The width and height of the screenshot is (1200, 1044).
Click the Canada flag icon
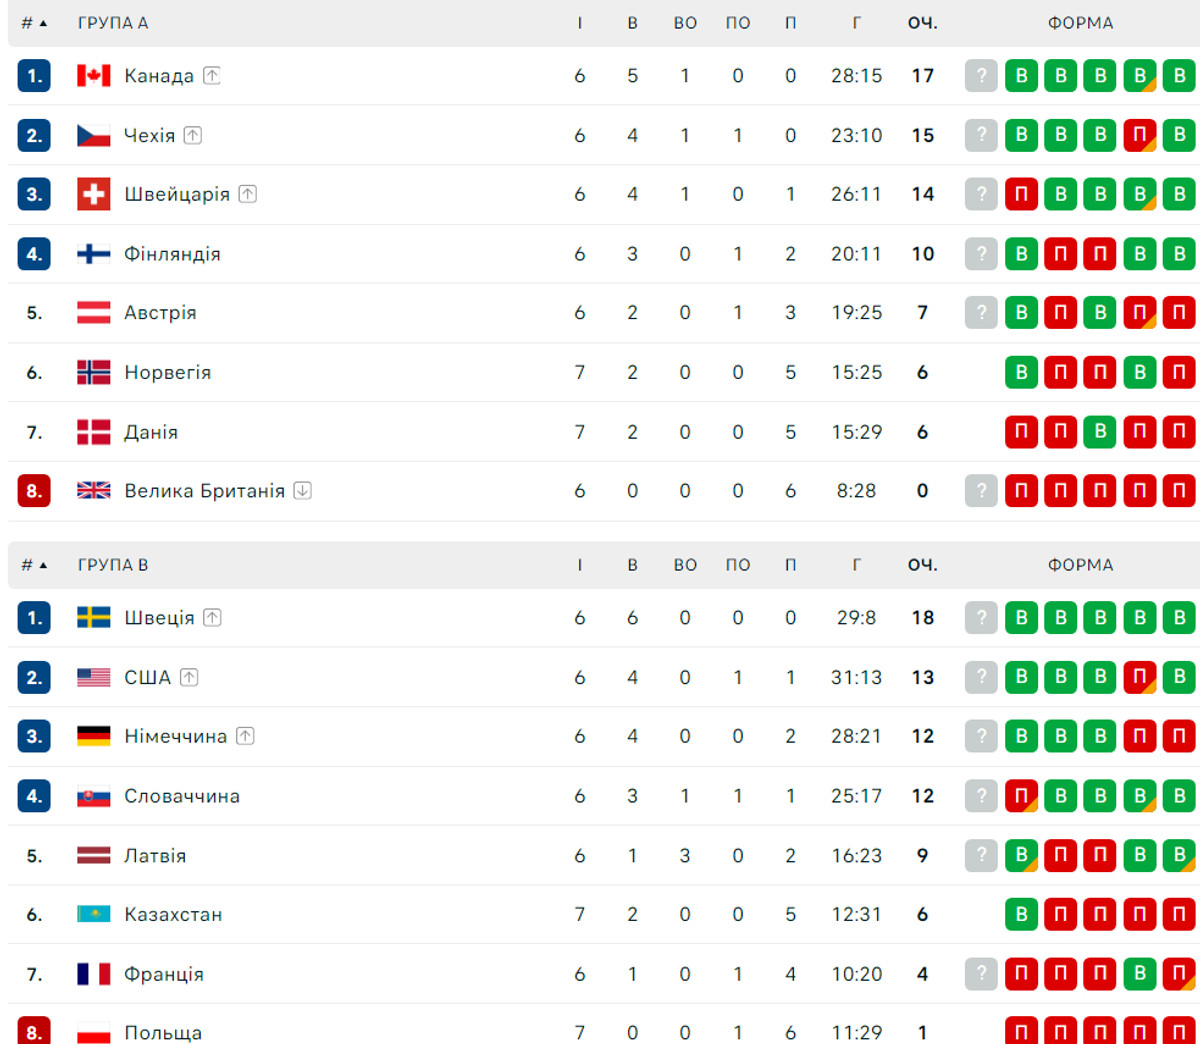tap(94, 76)
